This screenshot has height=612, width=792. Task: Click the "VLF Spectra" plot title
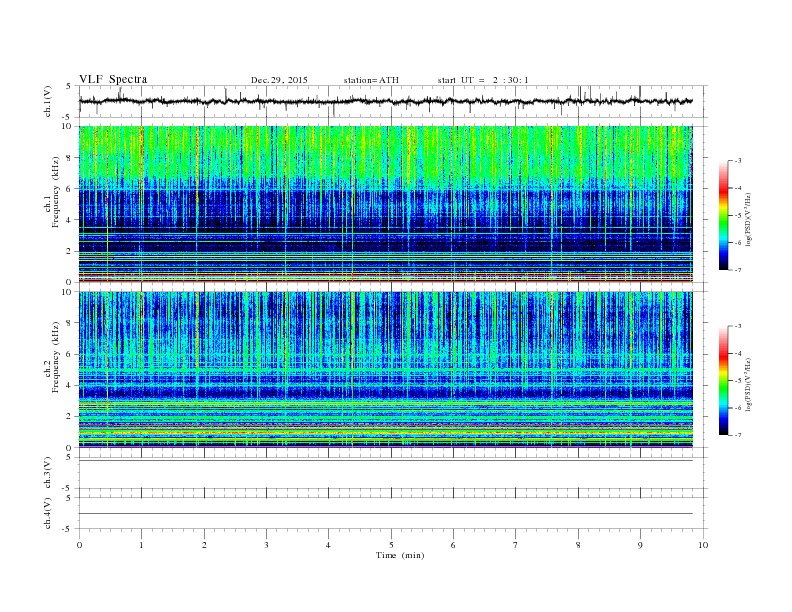(113, 79)
